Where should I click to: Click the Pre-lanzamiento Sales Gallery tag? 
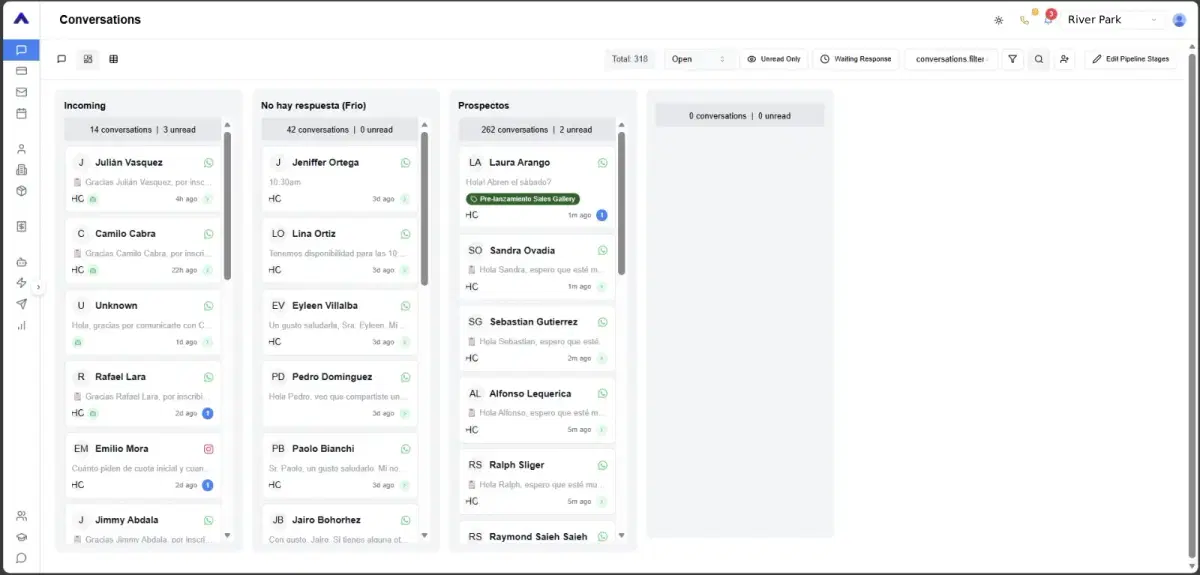tap(523, 199)
